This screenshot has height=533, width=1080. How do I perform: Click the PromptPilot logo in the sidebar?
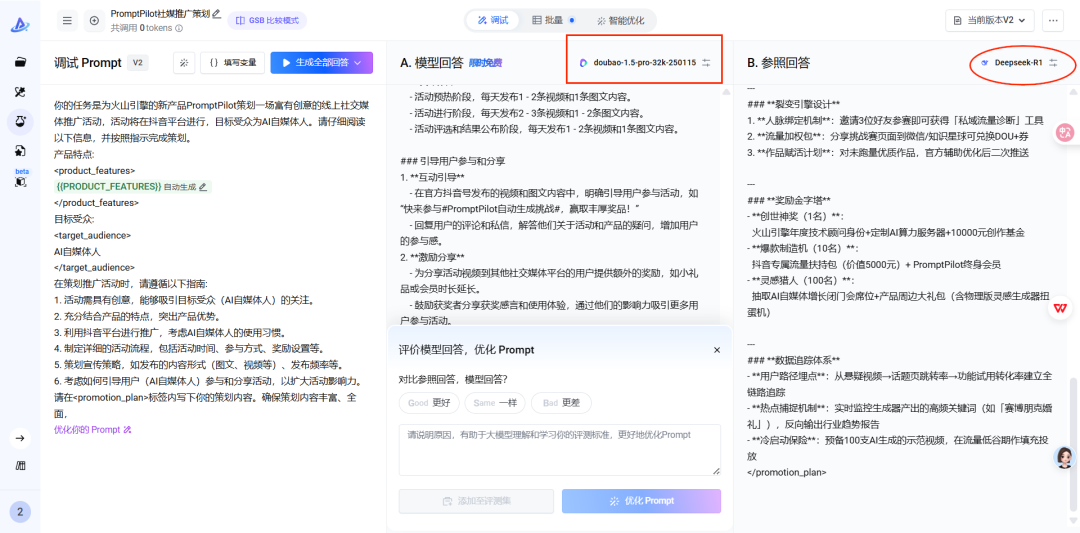pyautogui.click(x=19, y=25)
